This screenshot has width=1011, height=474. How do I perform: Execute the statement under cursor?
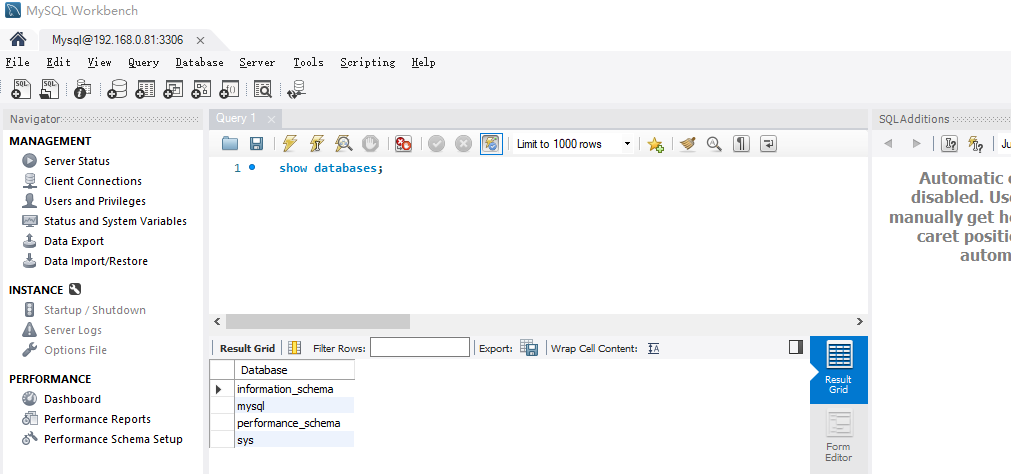pos(317,144)
